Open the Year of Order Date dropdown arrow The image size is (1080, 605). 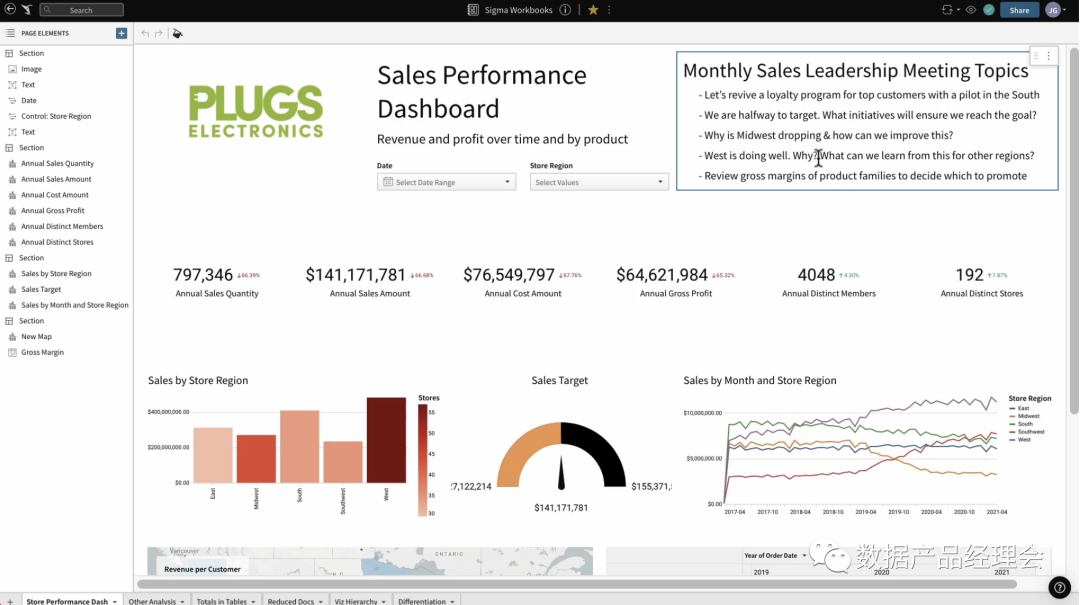point(804,555)
